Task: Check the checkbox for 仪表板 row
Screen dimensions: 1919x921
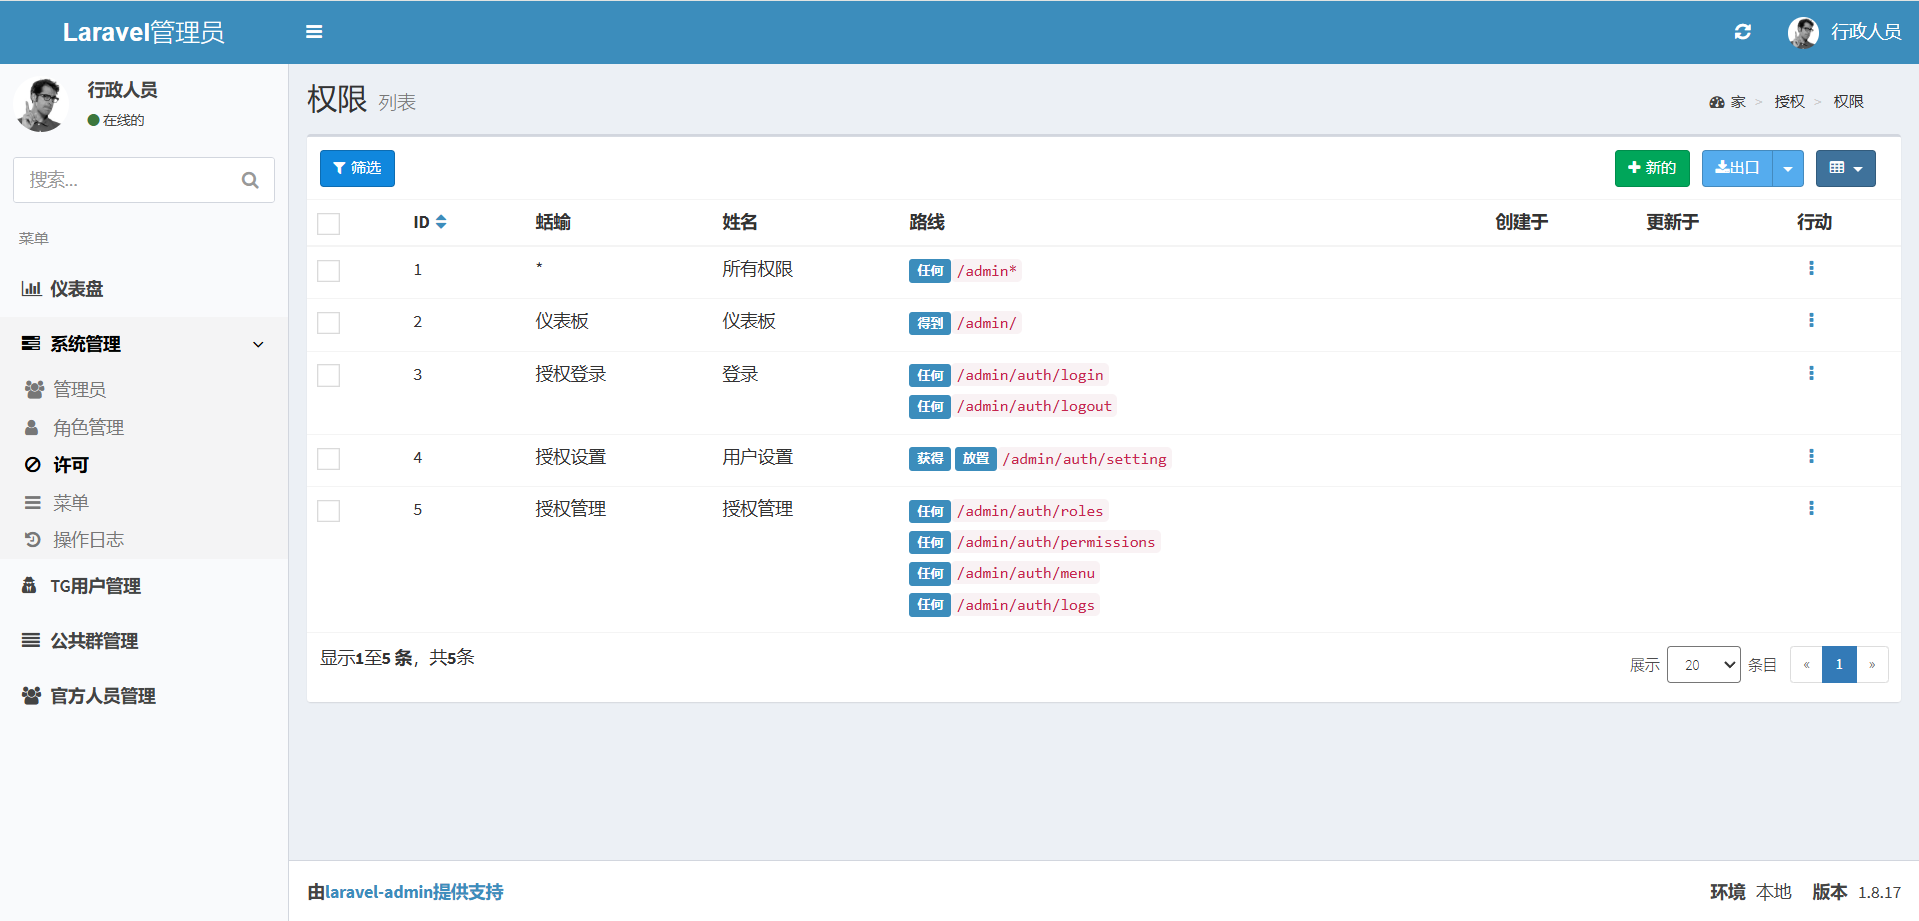Action: coord(328,323)
